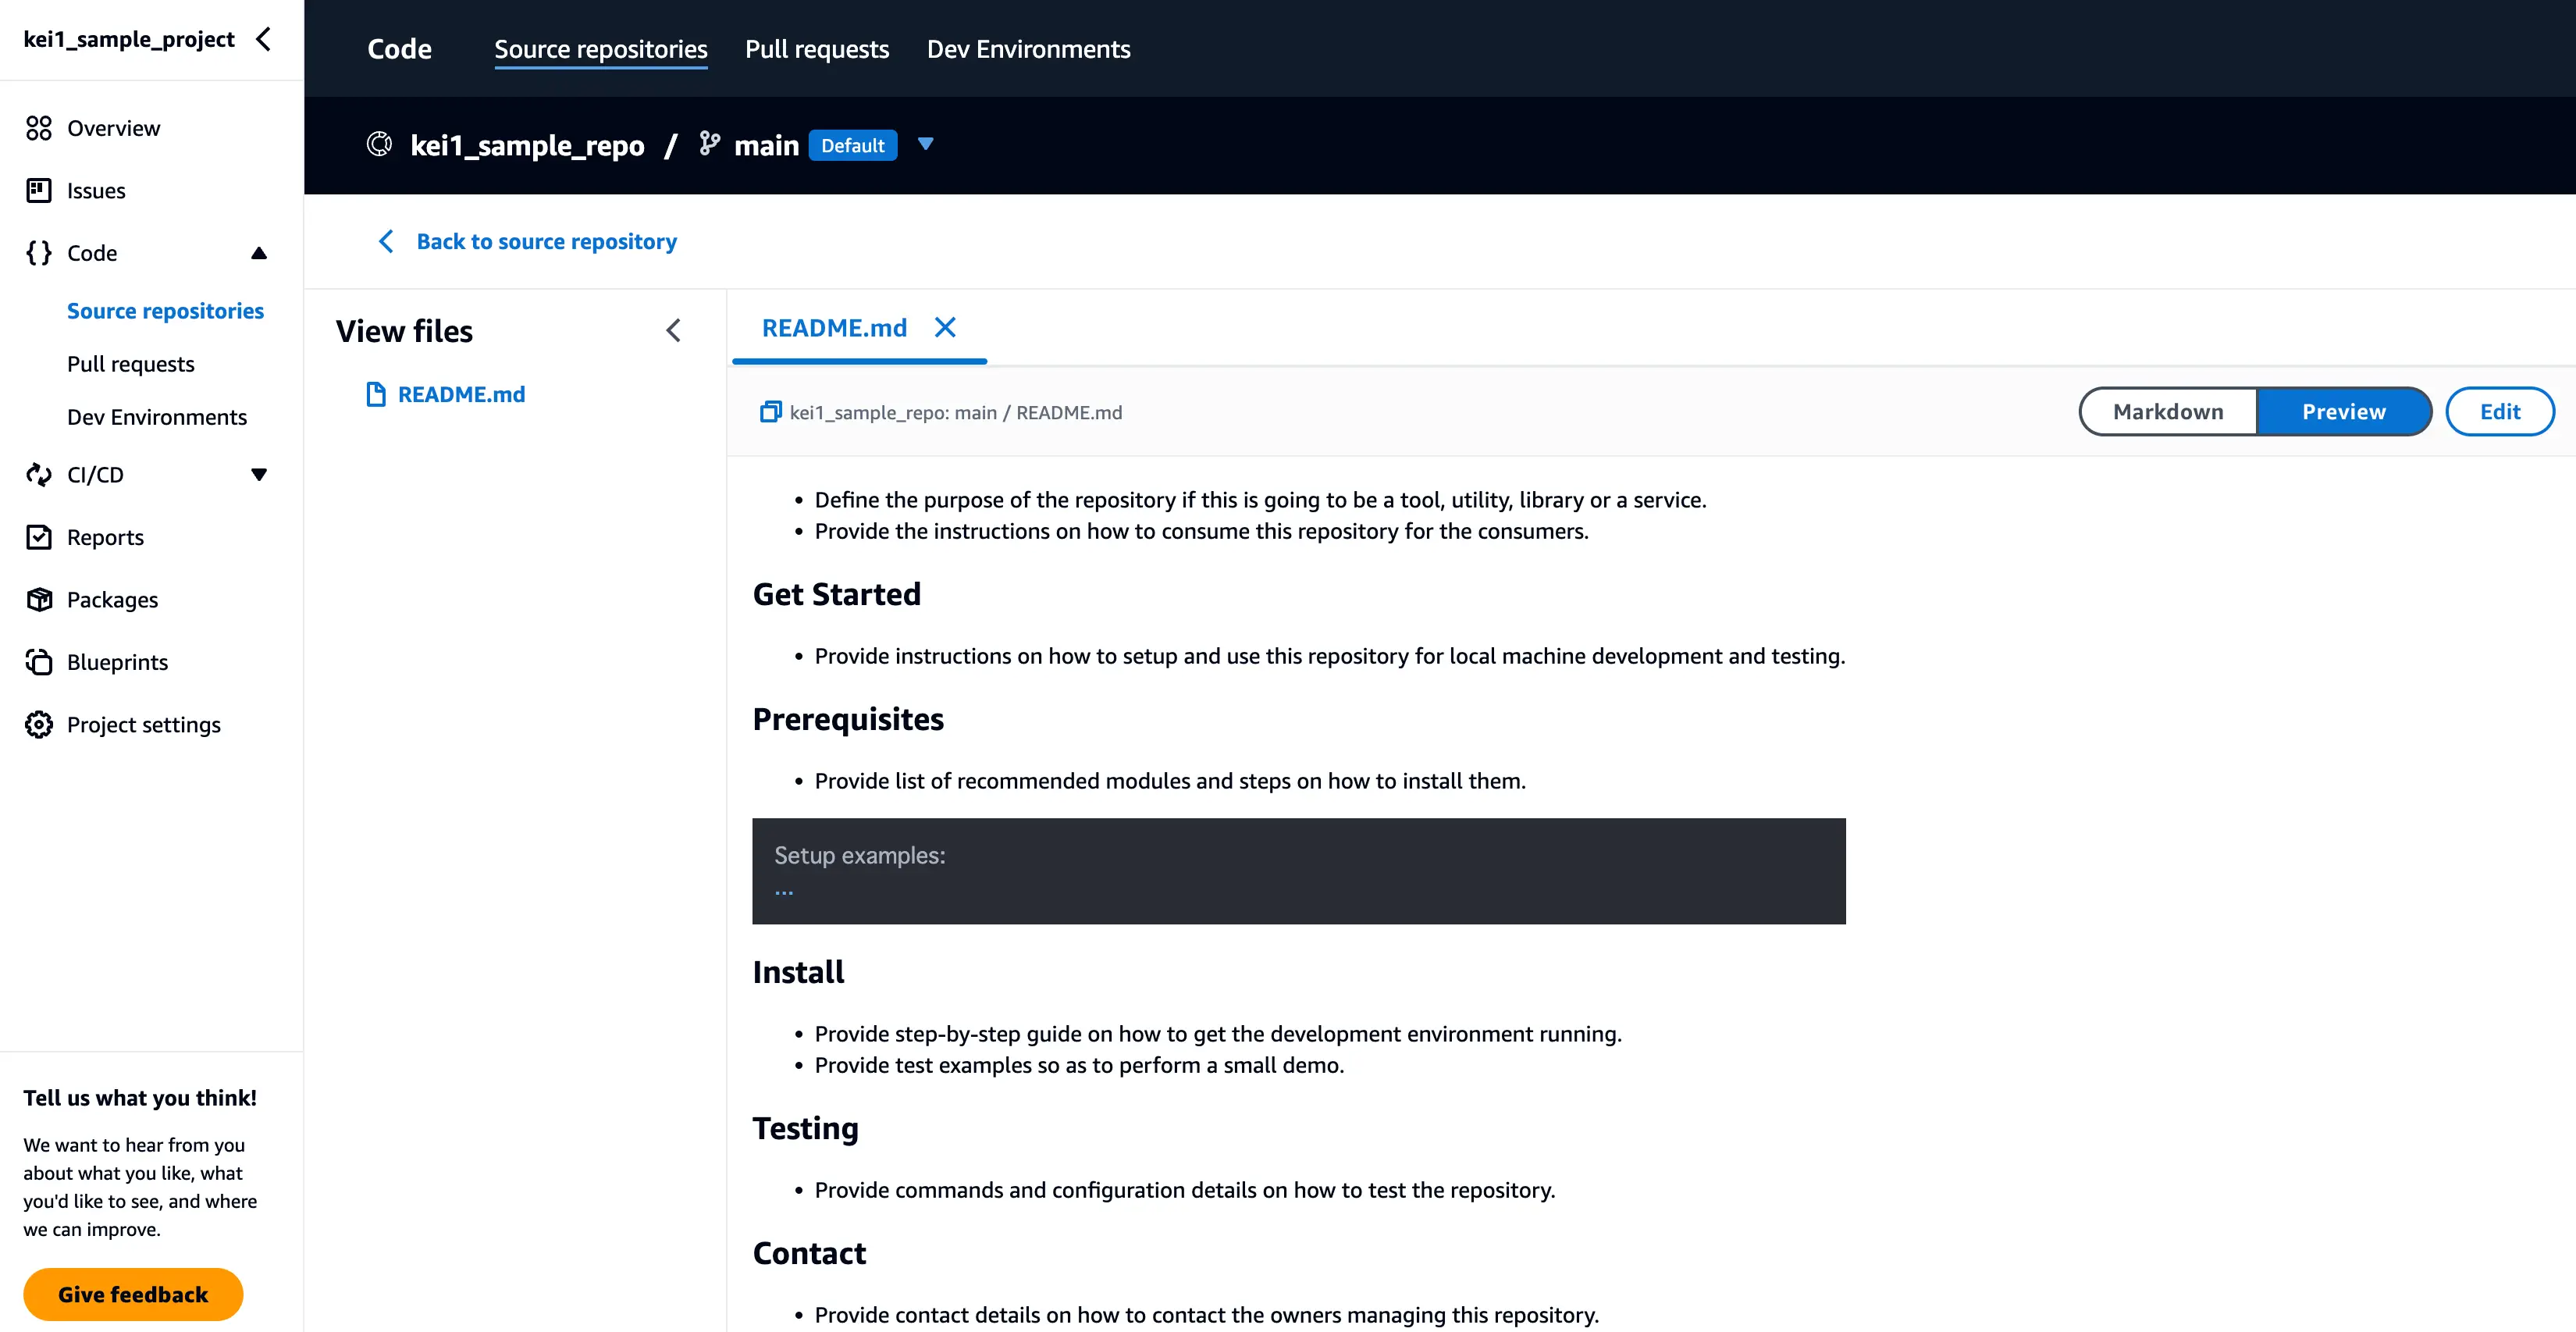This screenshot has height=1332, width=2576.
Task: Open the Packages page
Action: (x=112, y=600)
